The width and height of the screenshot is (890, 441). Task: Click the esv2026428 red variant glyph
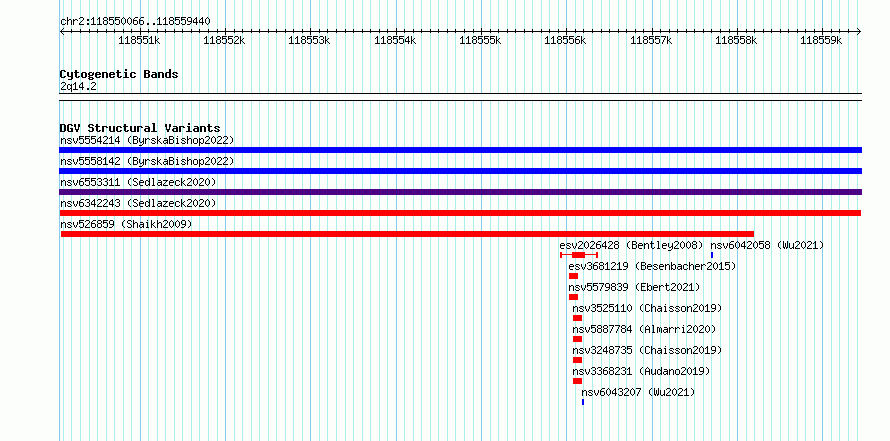[x=579, y=255]
